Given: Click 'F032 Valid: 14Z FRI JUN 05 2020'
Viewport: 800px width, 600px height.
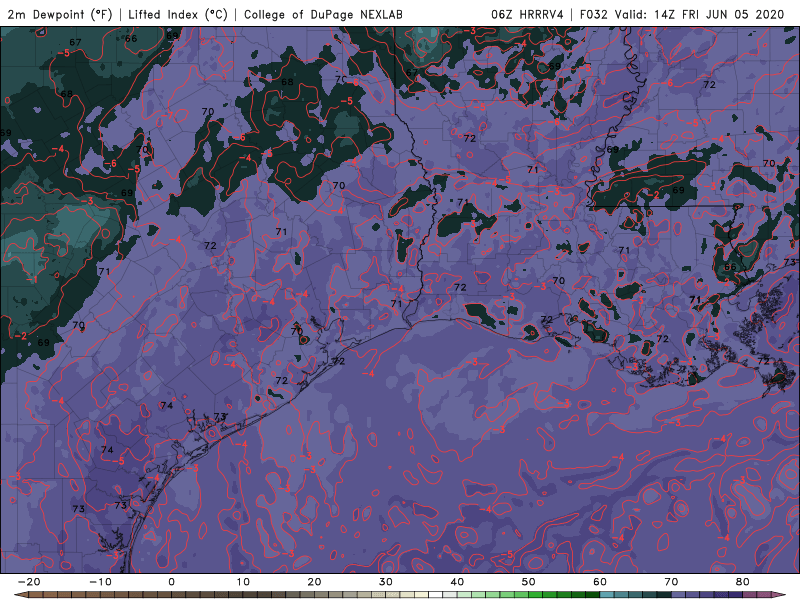Looking at the screenshot, I should (682, 15).
